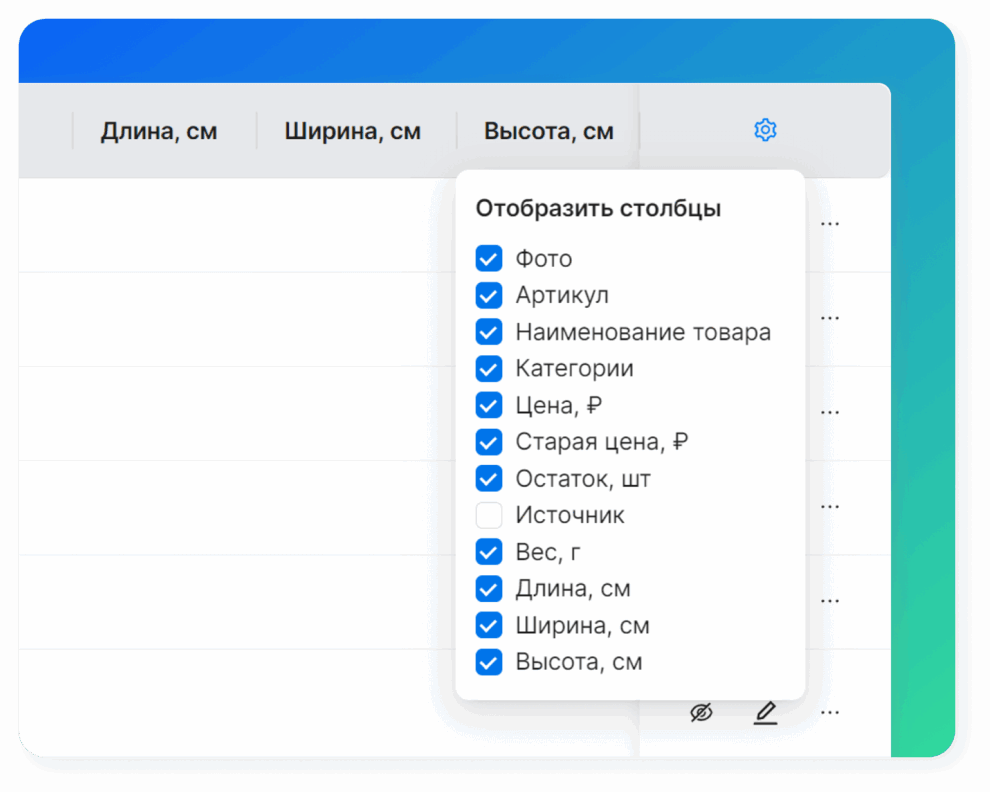This screenshot has width=990, height=792.
Task: Select the Высота, см column header
Action: 548,131
